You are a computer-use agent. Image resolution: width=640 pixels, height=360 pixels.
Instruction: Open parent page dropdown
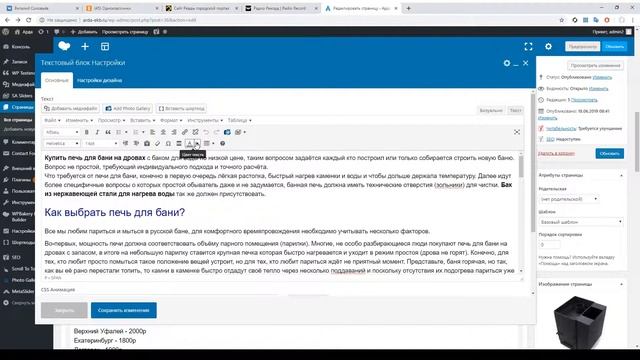[x=569, y=199]
